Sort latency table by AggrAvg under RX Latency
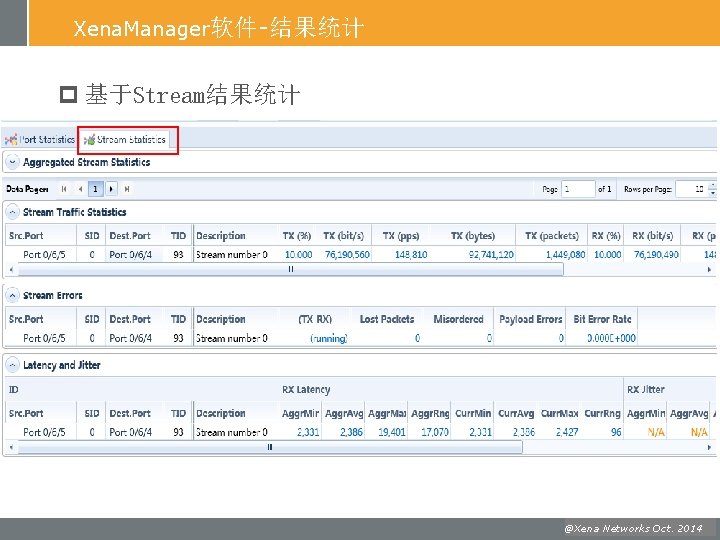 [x=344, y=413]
